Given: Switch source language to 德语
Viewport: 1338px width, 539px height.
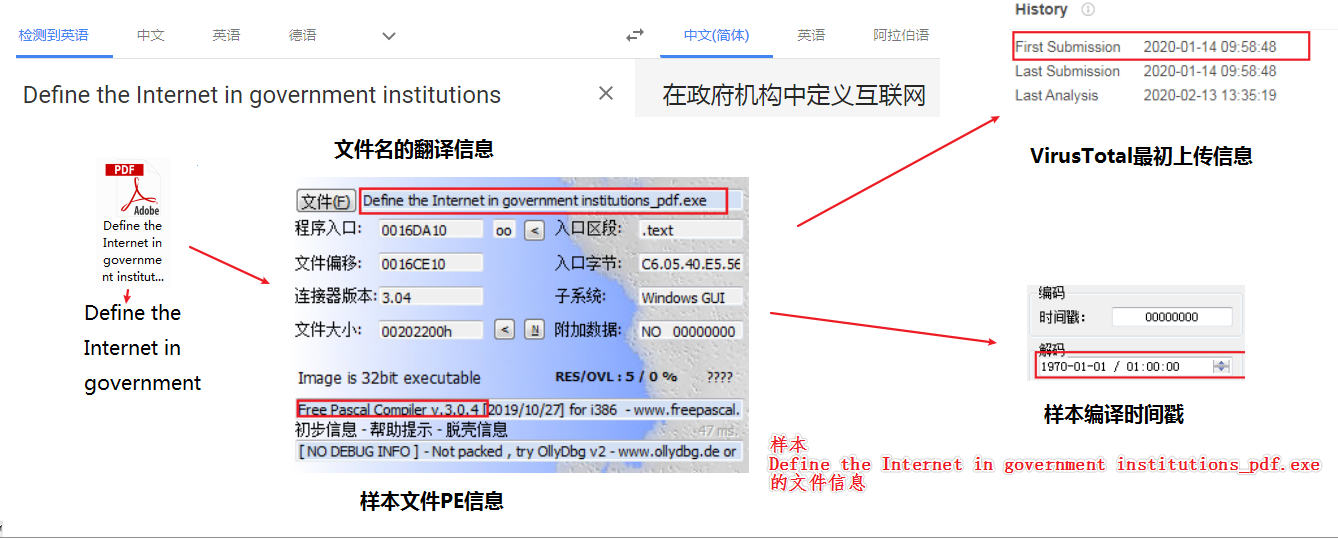Looking at the screenshot, I should (302, 35).
